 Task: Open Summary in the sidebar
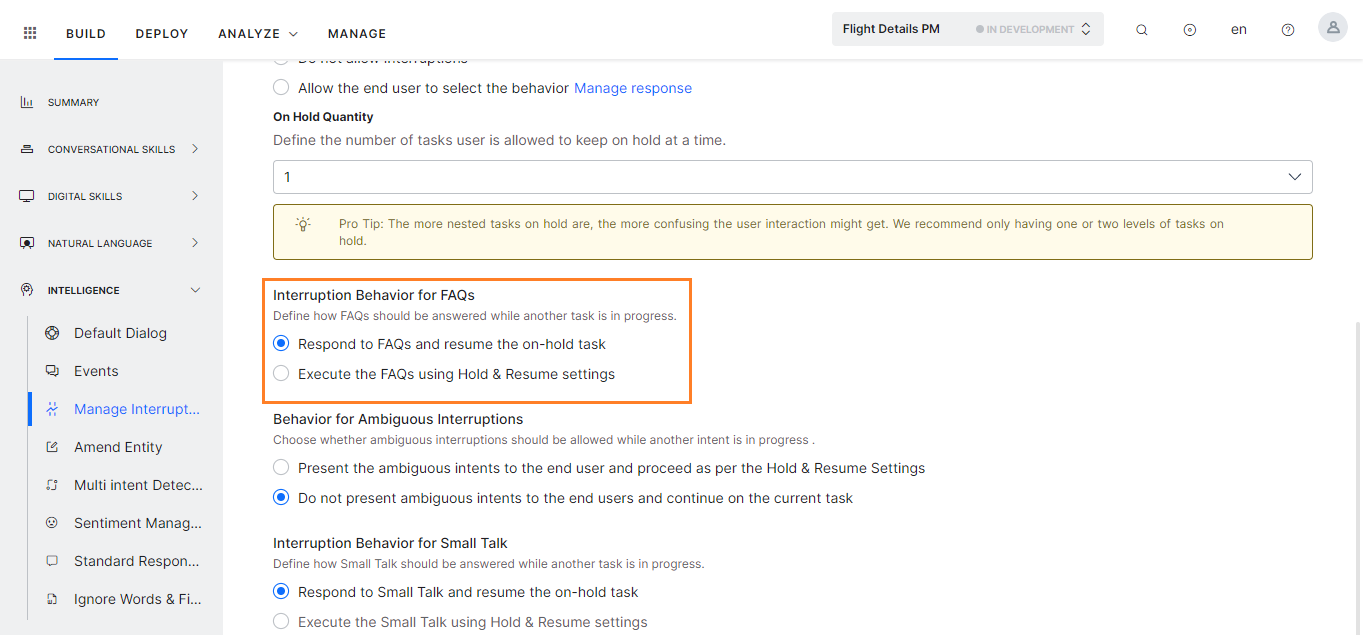point(73,102)
